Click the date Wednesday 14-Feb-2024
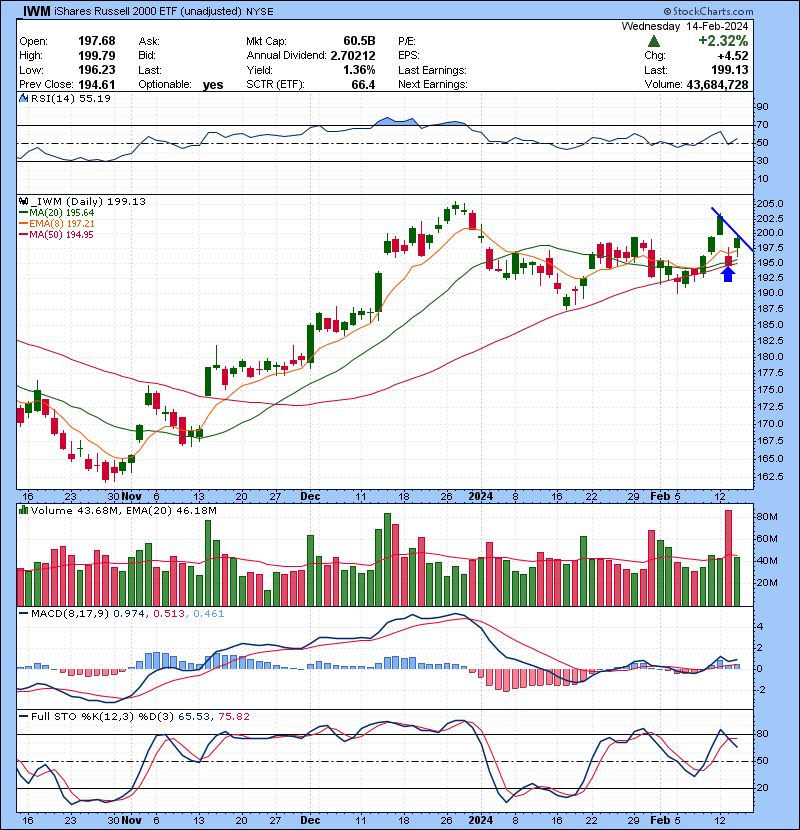This screenshot has width=800, height=830. [685, 26]
